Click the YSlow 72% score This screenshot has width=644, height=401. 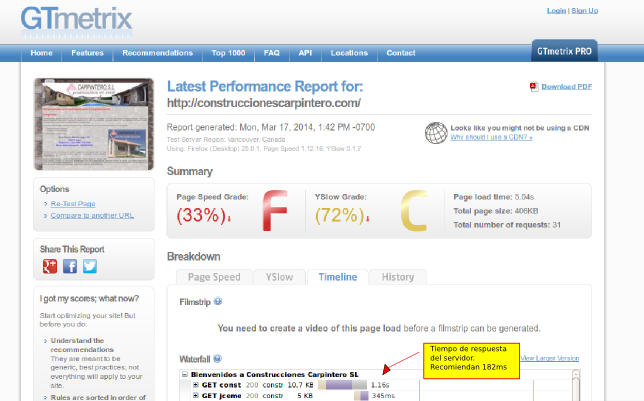point(342,215)
